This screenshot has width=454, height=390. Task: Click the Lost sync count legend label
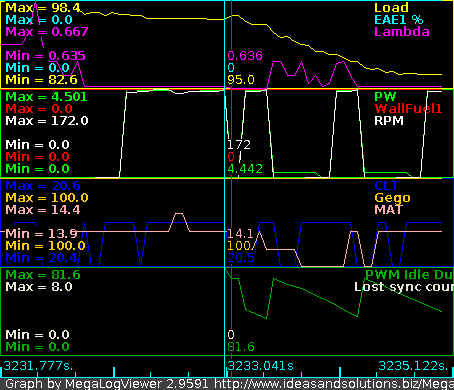(404, 287)
